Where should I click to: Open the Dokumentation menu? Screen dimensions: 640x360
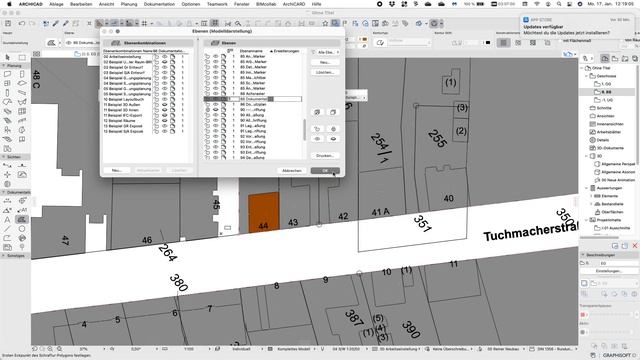point(159,4)
